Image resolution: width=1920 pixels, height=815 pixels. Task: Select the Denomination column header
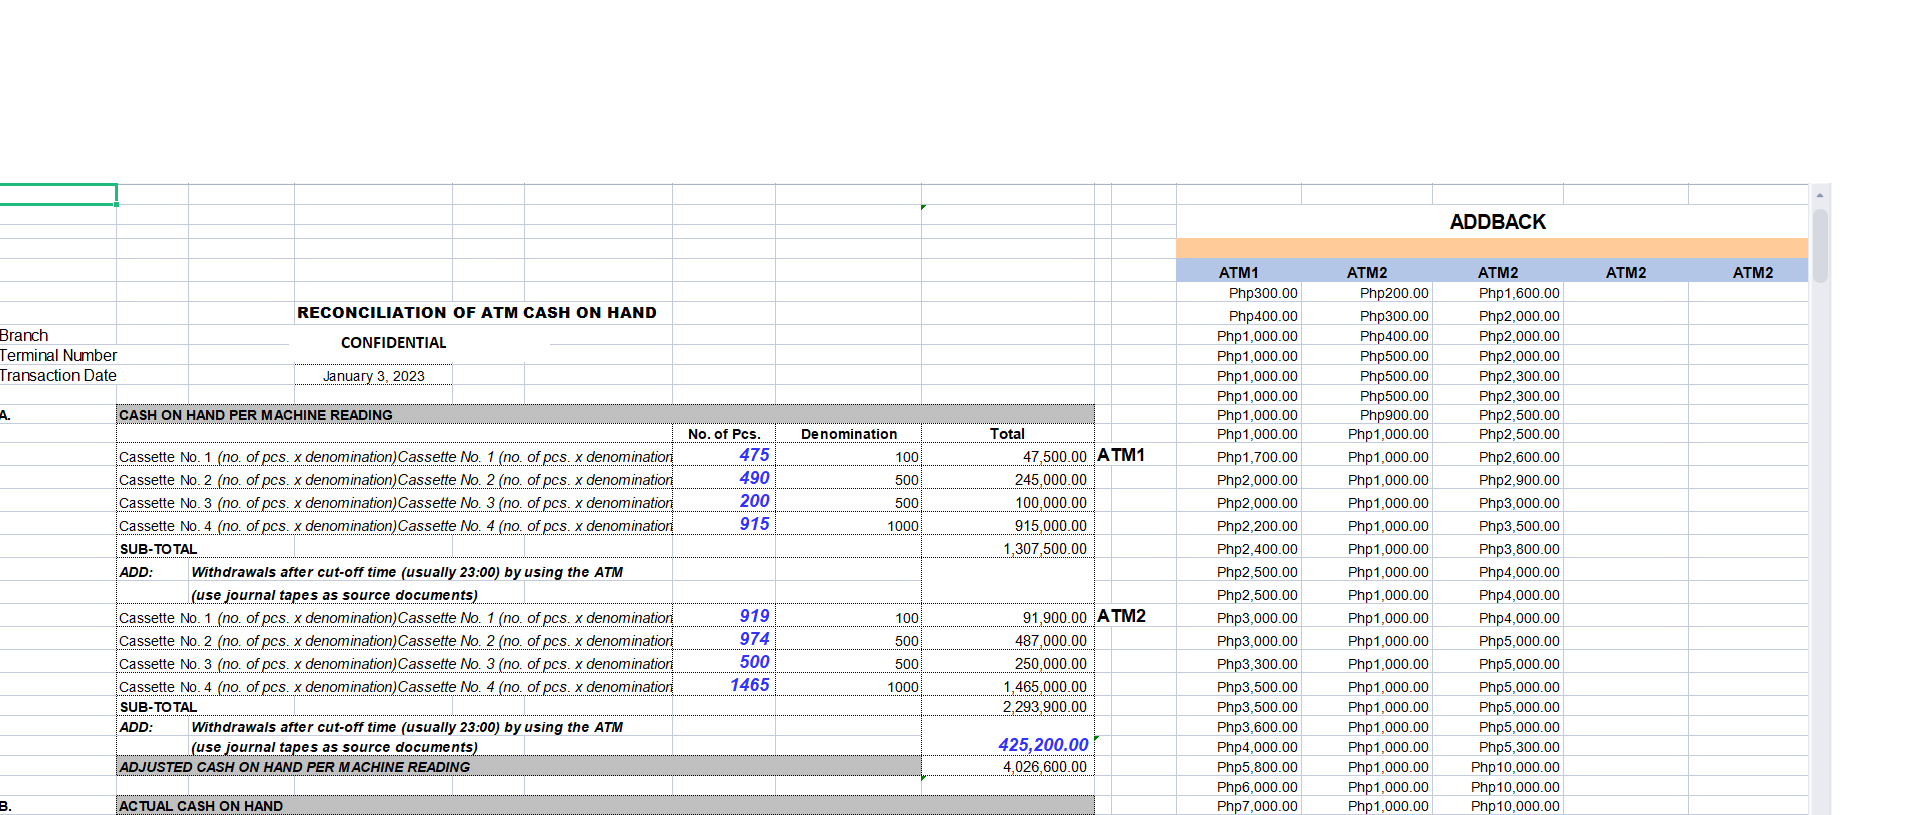point(849,434)
